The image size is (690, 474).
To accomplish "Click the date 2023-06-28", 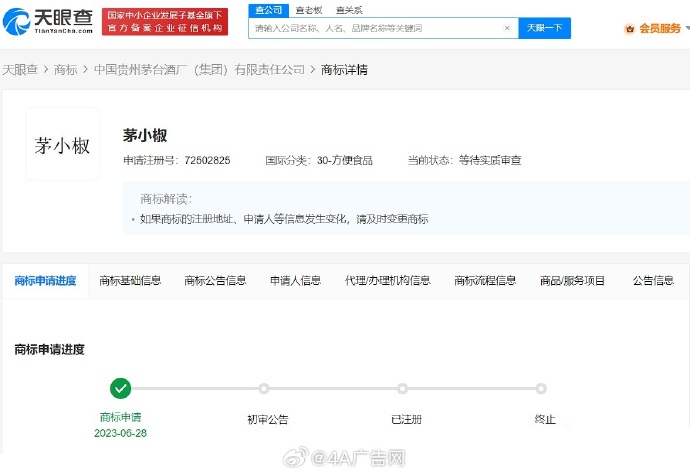I will coord(121,433).
